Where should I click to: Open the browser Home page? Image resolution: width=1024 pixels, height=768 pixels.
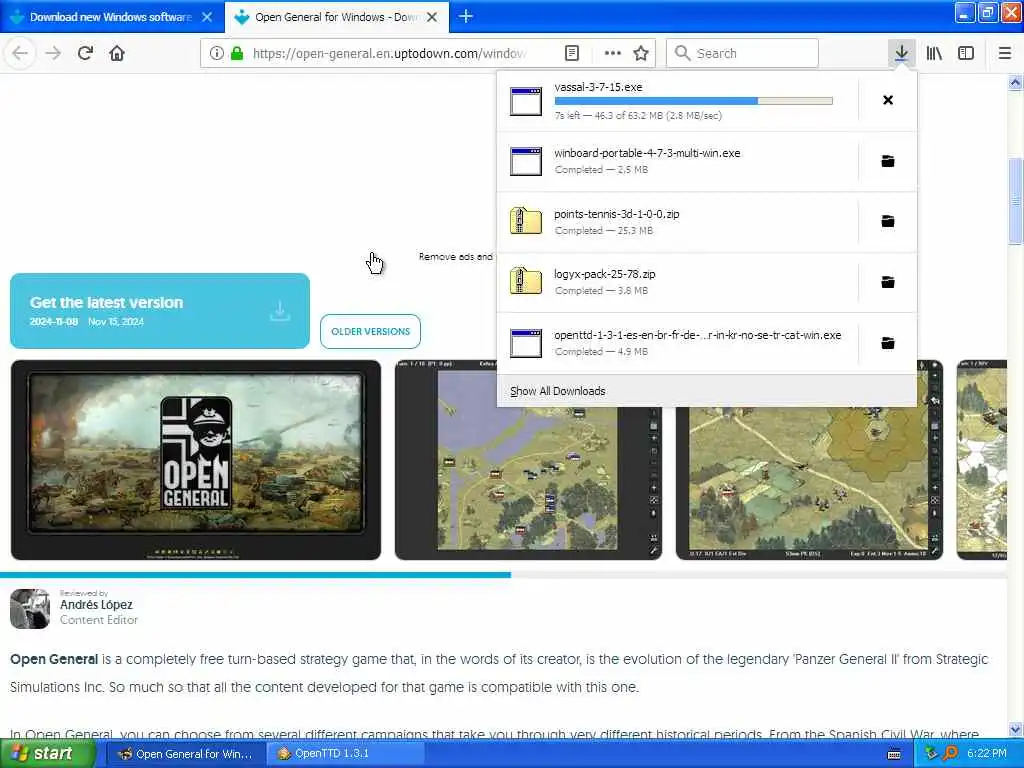click(x=117, y=53)
